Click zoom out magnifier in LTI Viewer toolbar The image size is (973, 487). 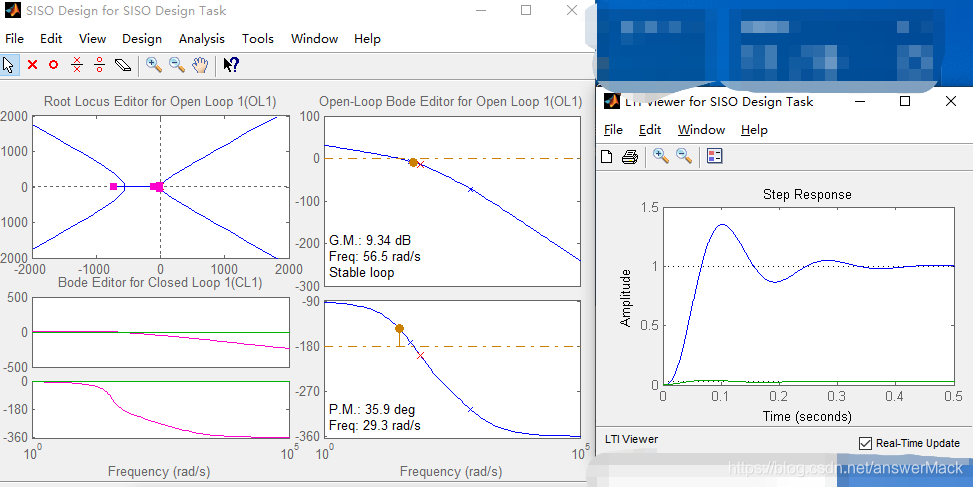684,156
